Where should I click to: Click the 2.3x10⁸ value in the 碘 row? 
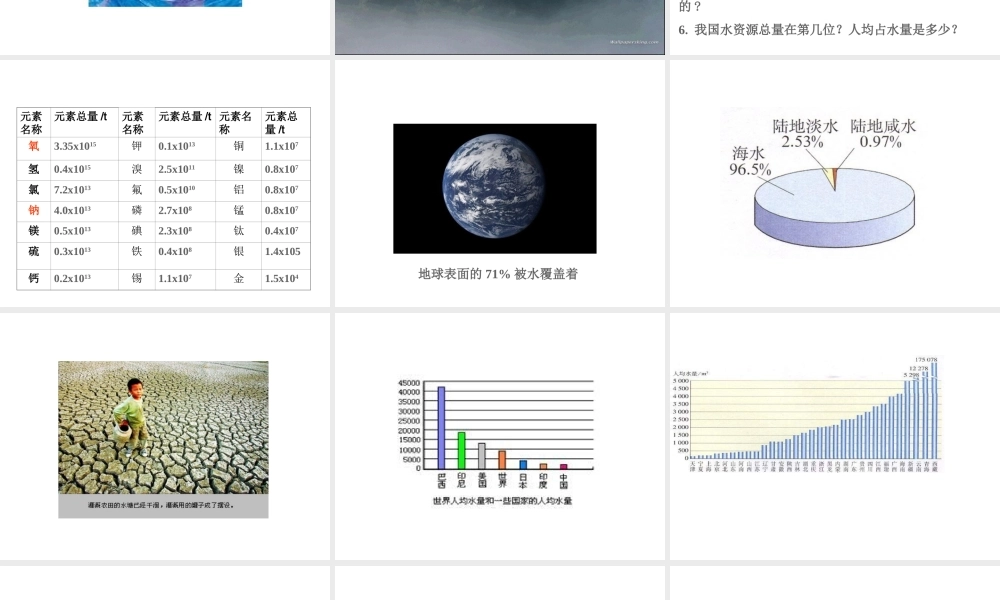click(175, 230)
